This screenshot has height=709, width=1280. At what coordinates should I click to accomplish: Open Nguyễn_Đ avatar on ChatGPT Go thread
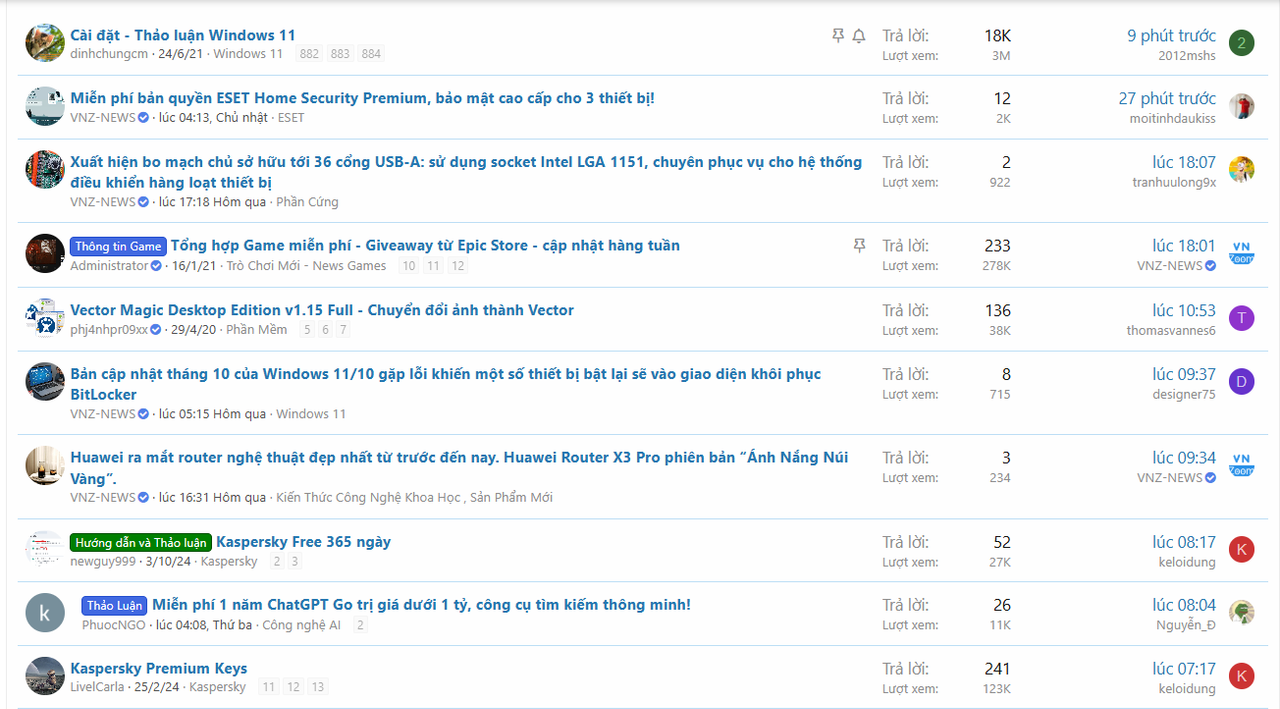click(x=1241, y=612)
